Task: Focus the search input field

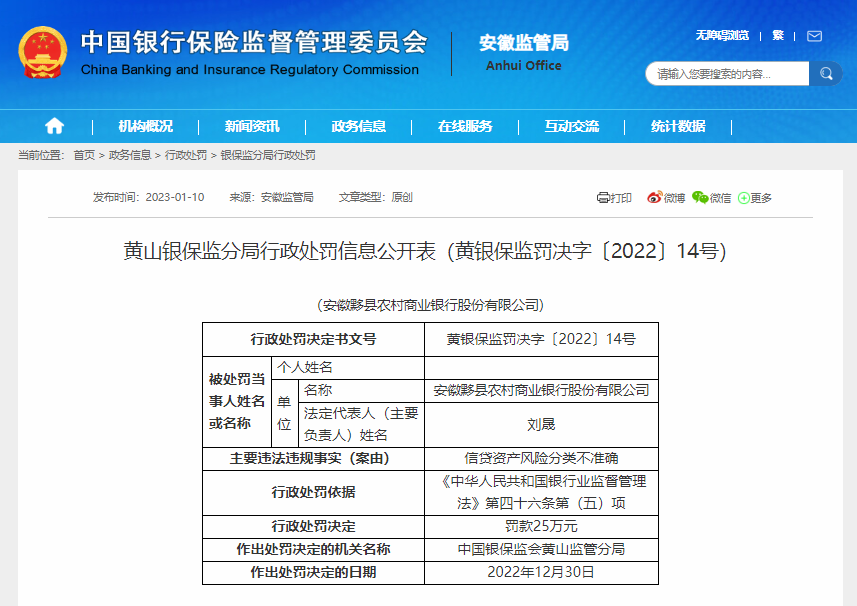Action: coord(727,73)
